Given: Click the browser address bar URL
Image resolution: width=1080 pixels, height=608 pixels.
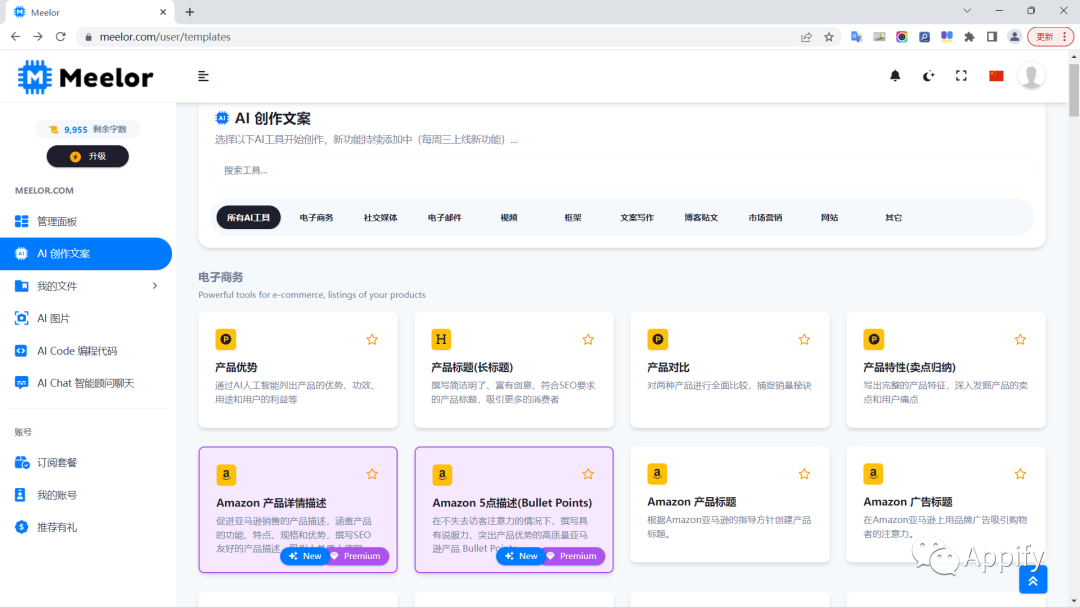Looking at the screenshot, I should coord(165,37).
